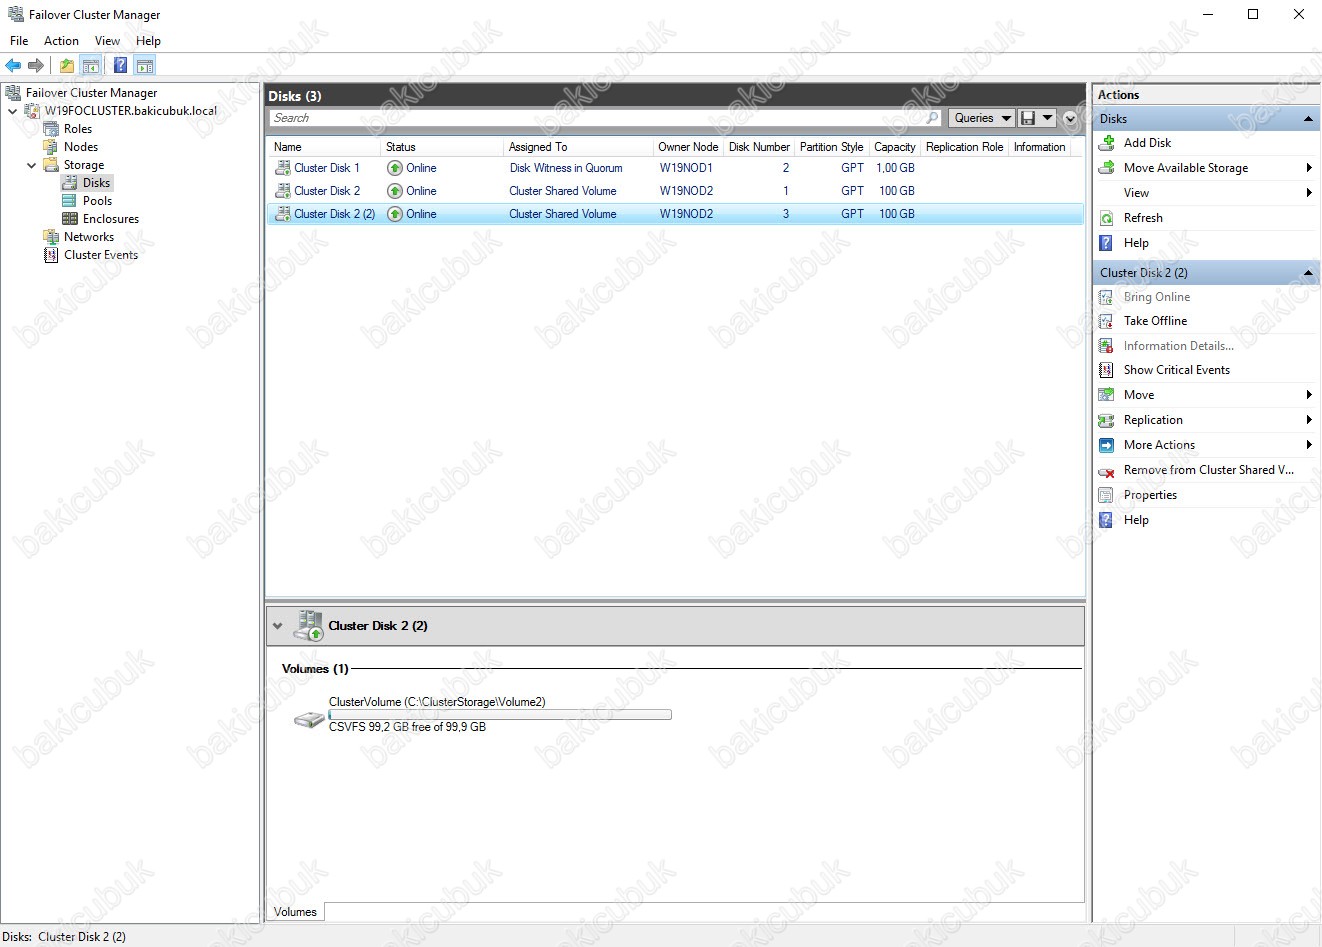Select the Networks tree item

pos(88,237)
